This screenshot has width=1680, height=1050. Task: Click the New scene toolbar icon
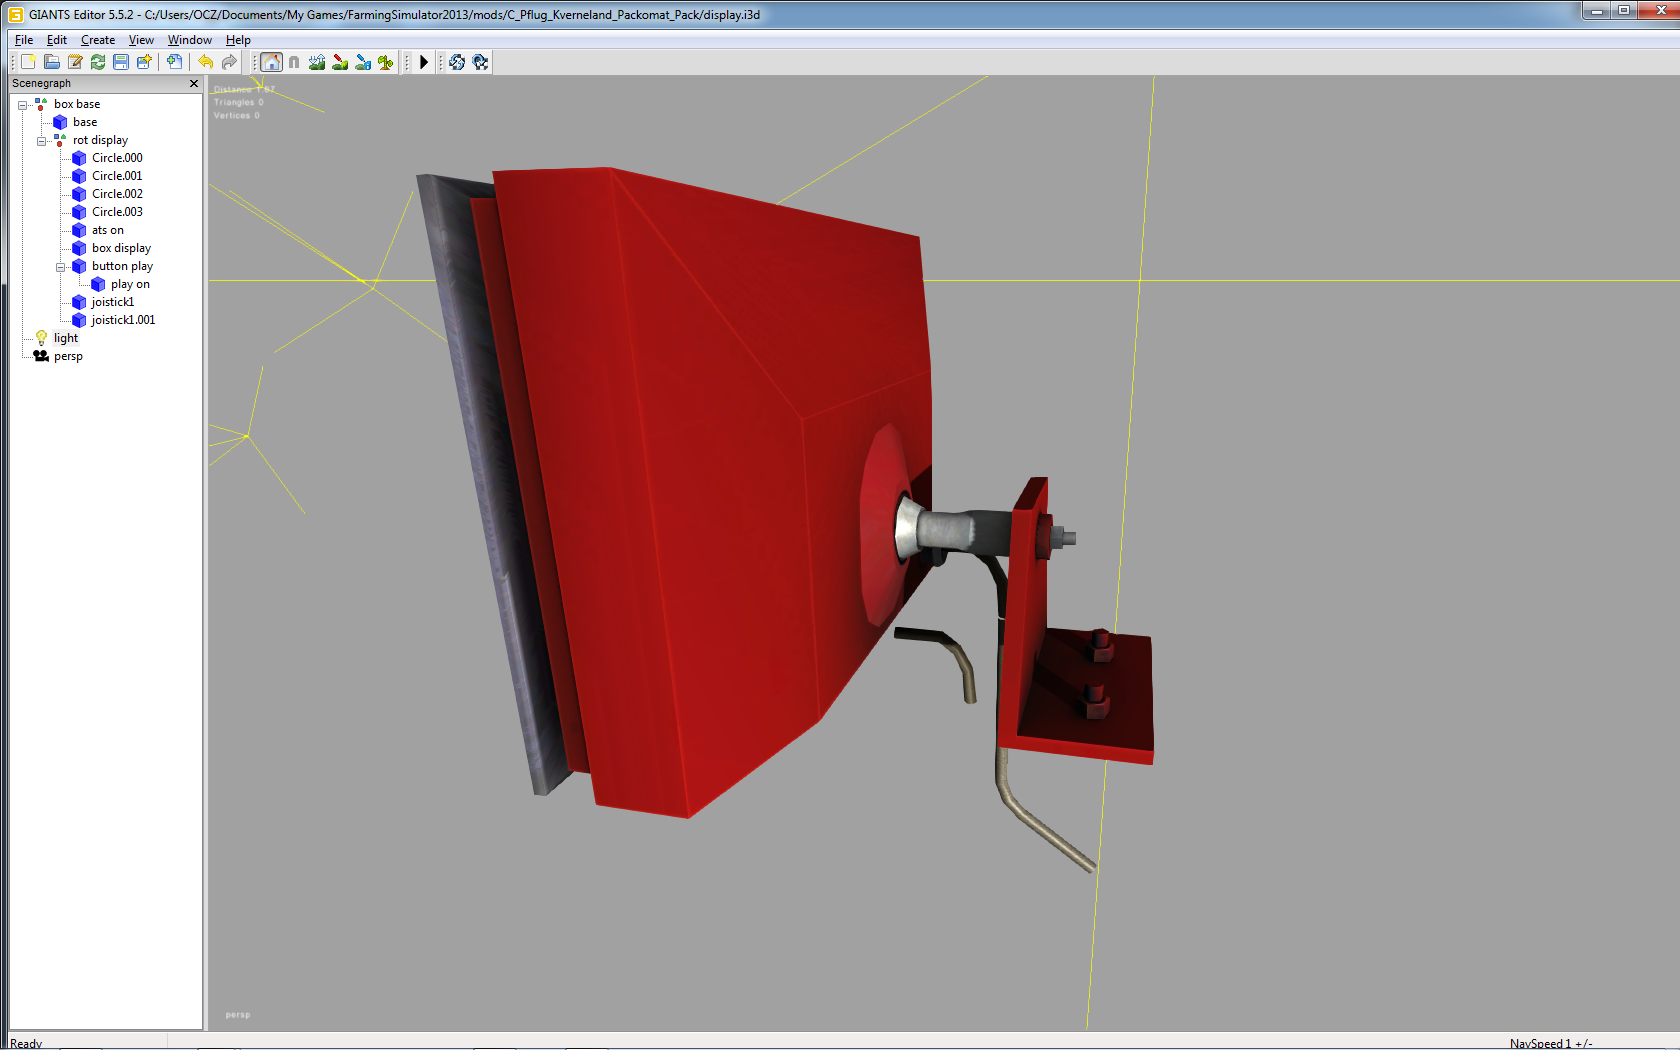[28, 62]
